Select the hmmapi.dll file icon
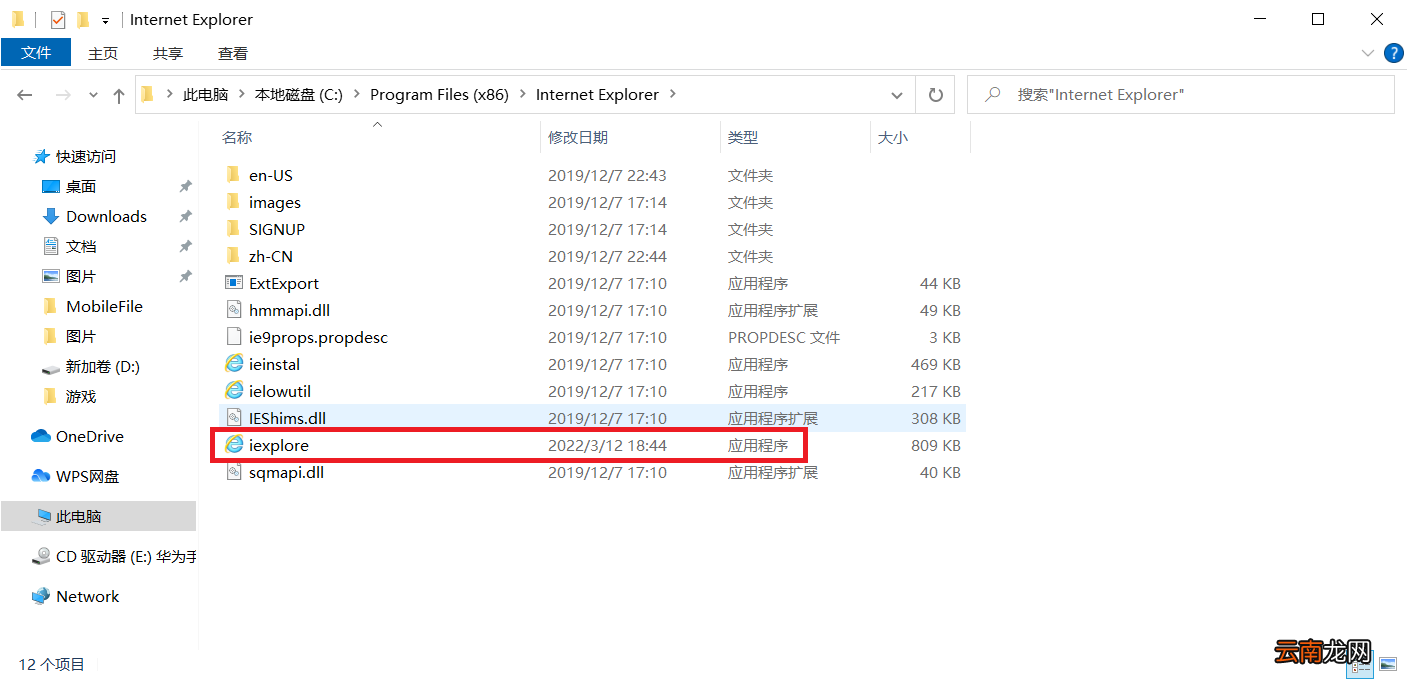 234,310
